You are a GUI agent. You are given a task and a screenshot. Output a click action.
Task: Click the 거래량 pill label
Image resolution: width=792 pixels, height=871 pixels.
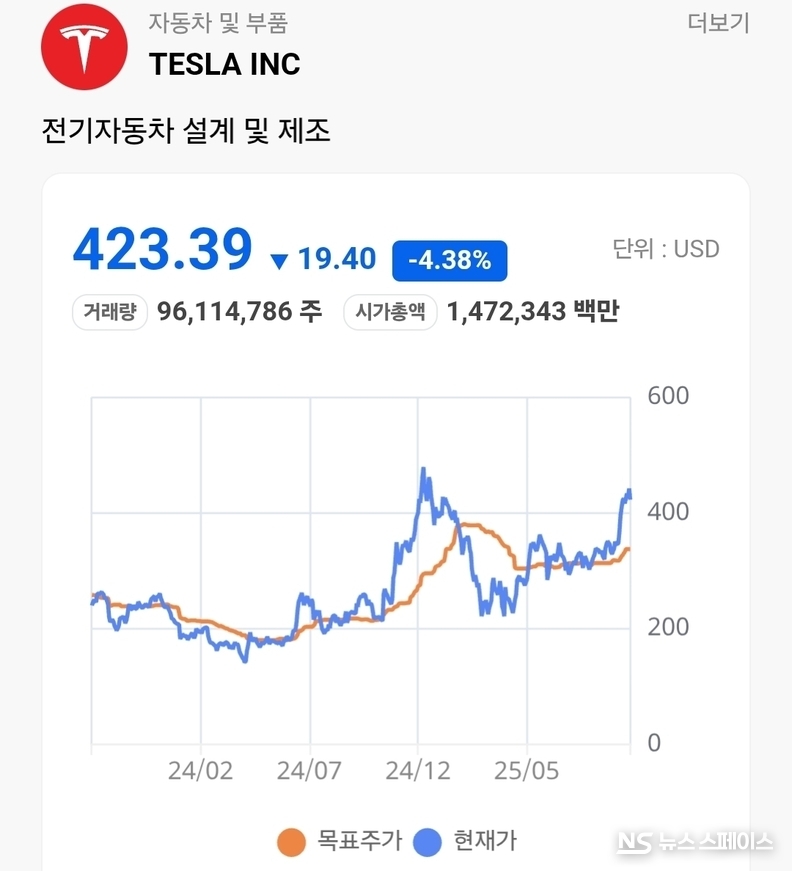click(110, 312)
